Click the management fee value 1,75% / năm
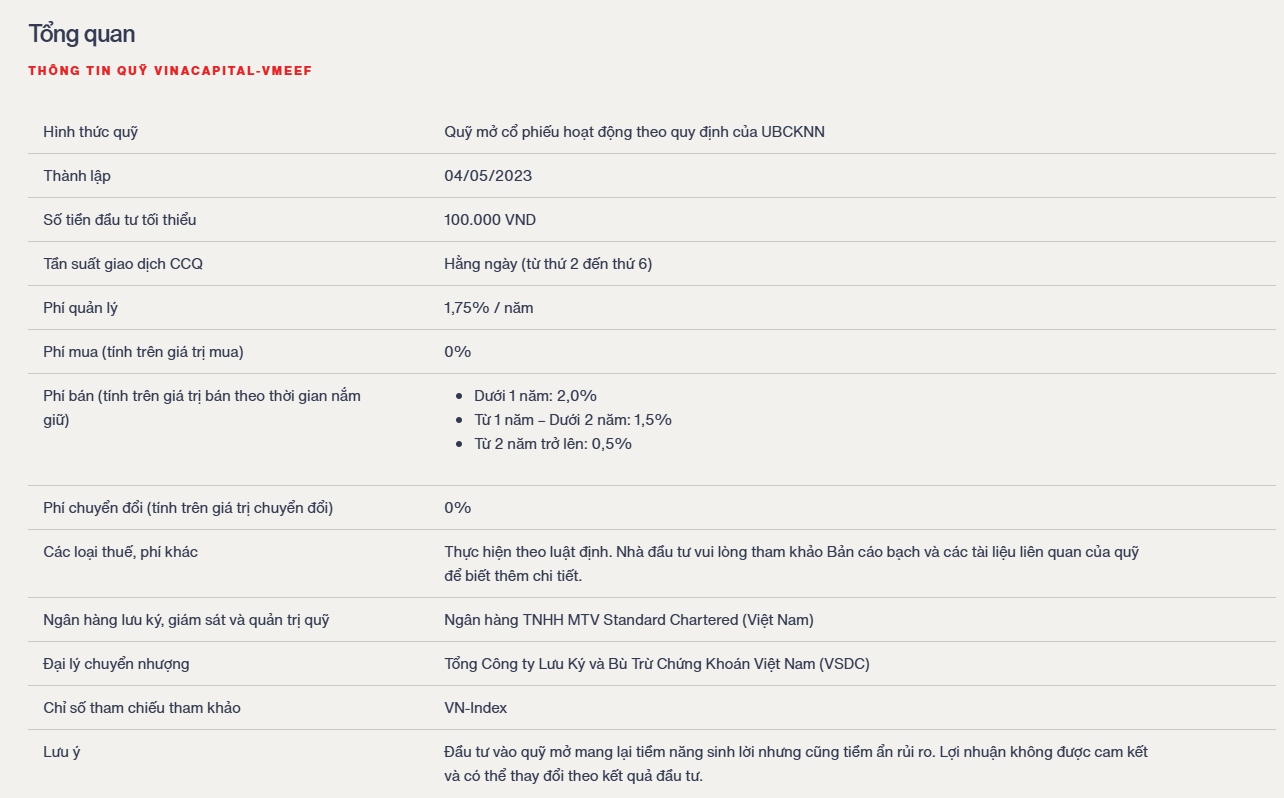Image resolution: width=1284 pixels, height=798 pixels. click(489, 308)
